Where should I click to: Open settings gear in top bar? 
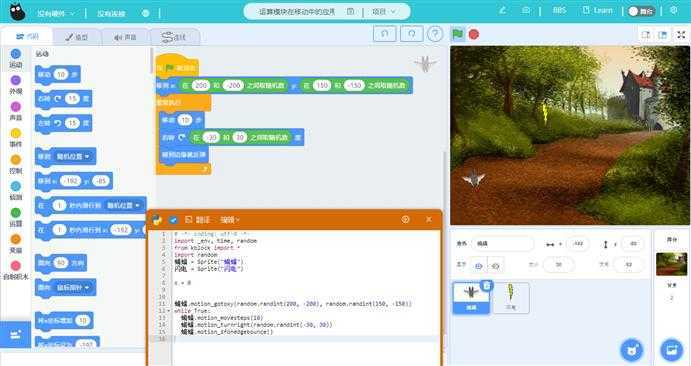[x=673, y=10]
